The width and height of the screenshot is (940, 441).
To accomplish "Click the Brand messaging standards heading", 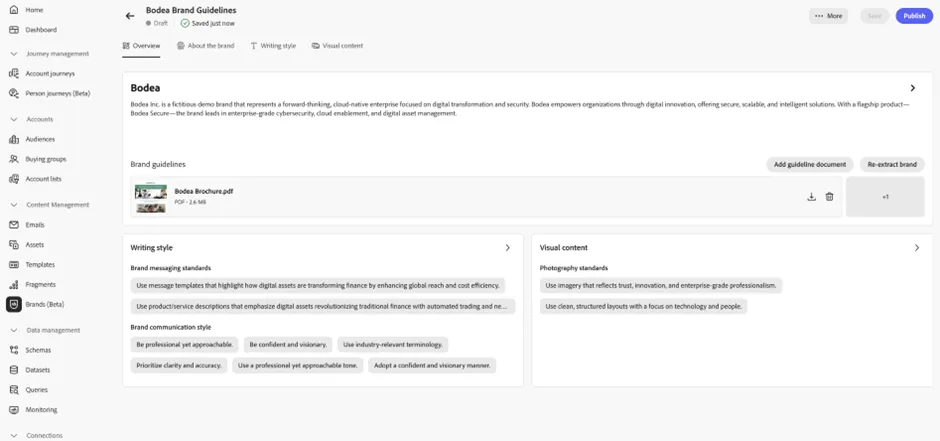I will [171, 268].
